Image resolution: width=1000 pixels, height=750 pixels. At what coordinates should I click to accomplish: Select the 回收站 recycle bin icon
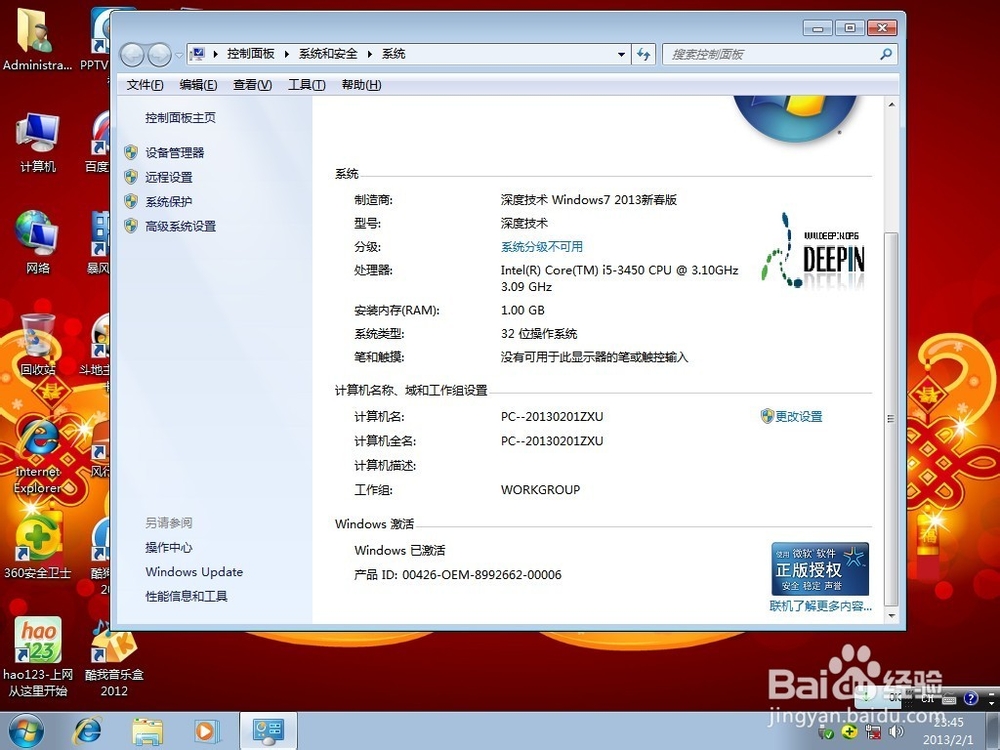coord(38,344)
